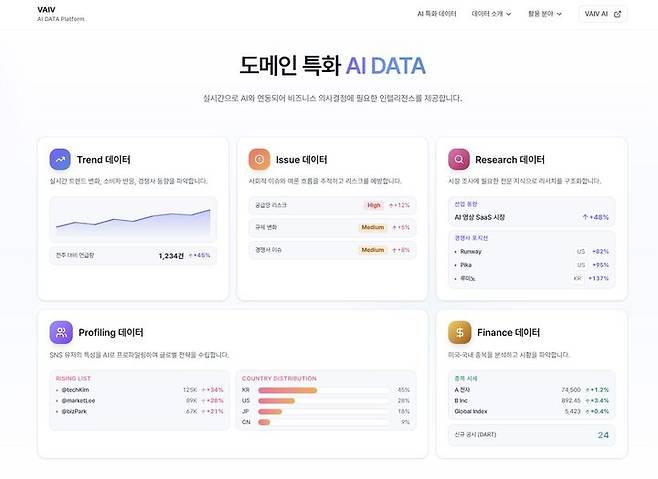Click the RISING LIST heading
The image size is (658, 479).
(73, 378)
